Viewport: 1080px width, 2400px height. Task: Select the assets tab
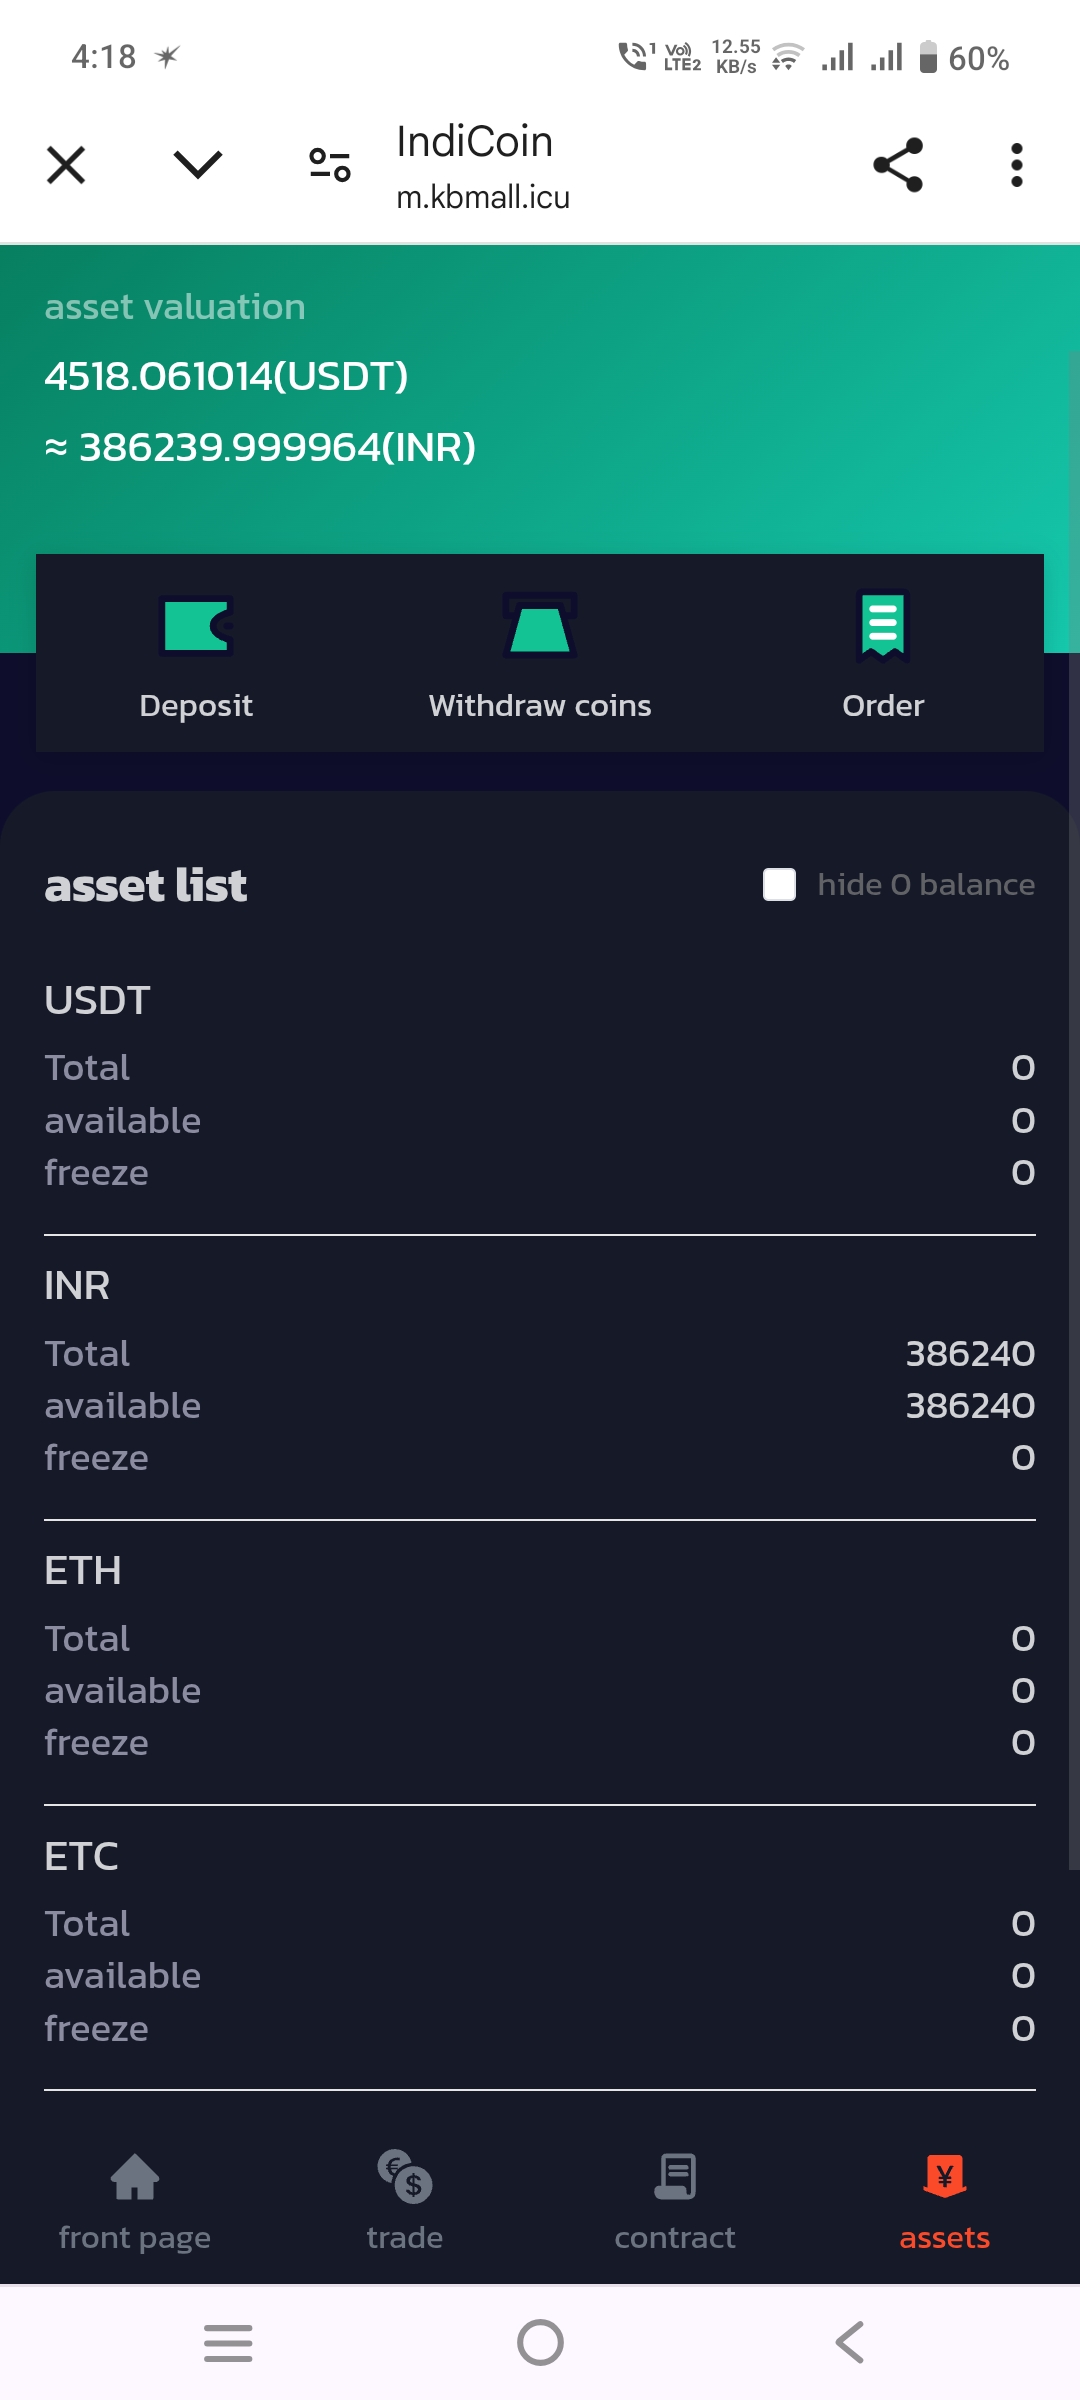coord(944,2199)
